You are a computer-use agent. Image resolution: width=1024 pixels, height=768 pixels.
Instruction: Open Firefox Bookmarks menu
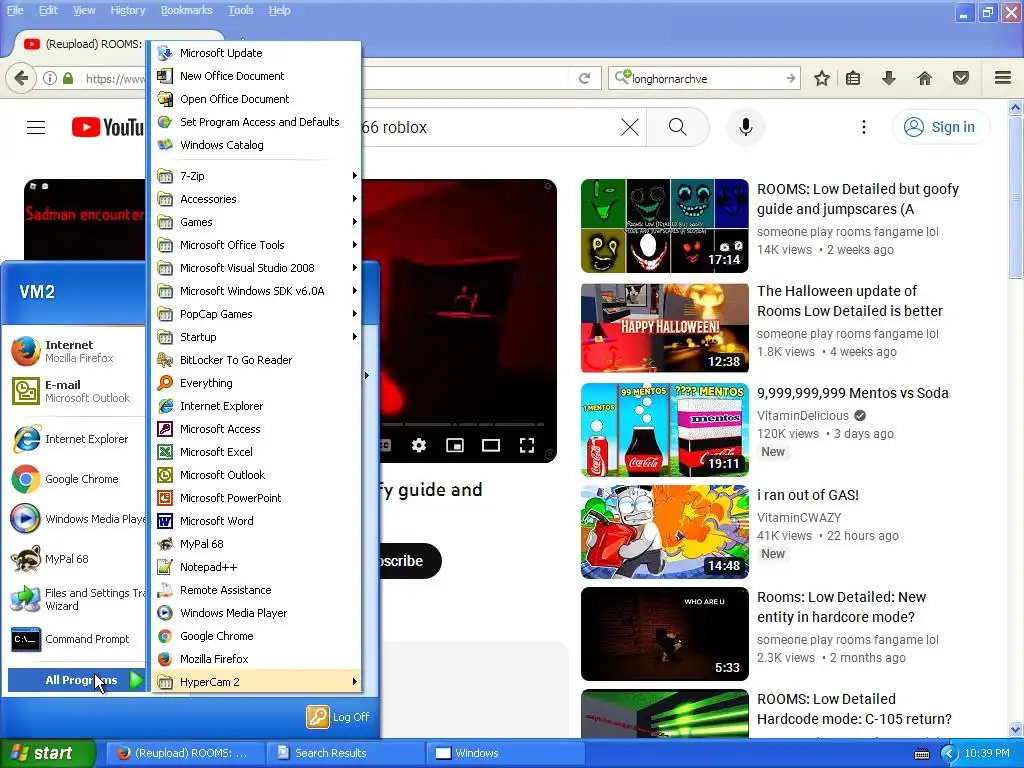(x=186, y=10)
